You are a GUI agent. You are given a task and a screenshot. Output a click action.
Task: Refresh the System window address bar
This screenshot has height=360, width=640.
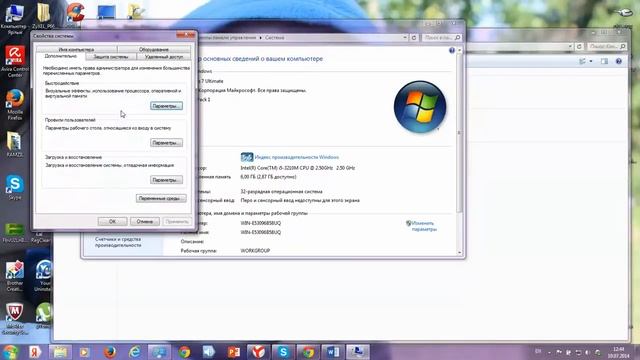(x=414, y=38)
